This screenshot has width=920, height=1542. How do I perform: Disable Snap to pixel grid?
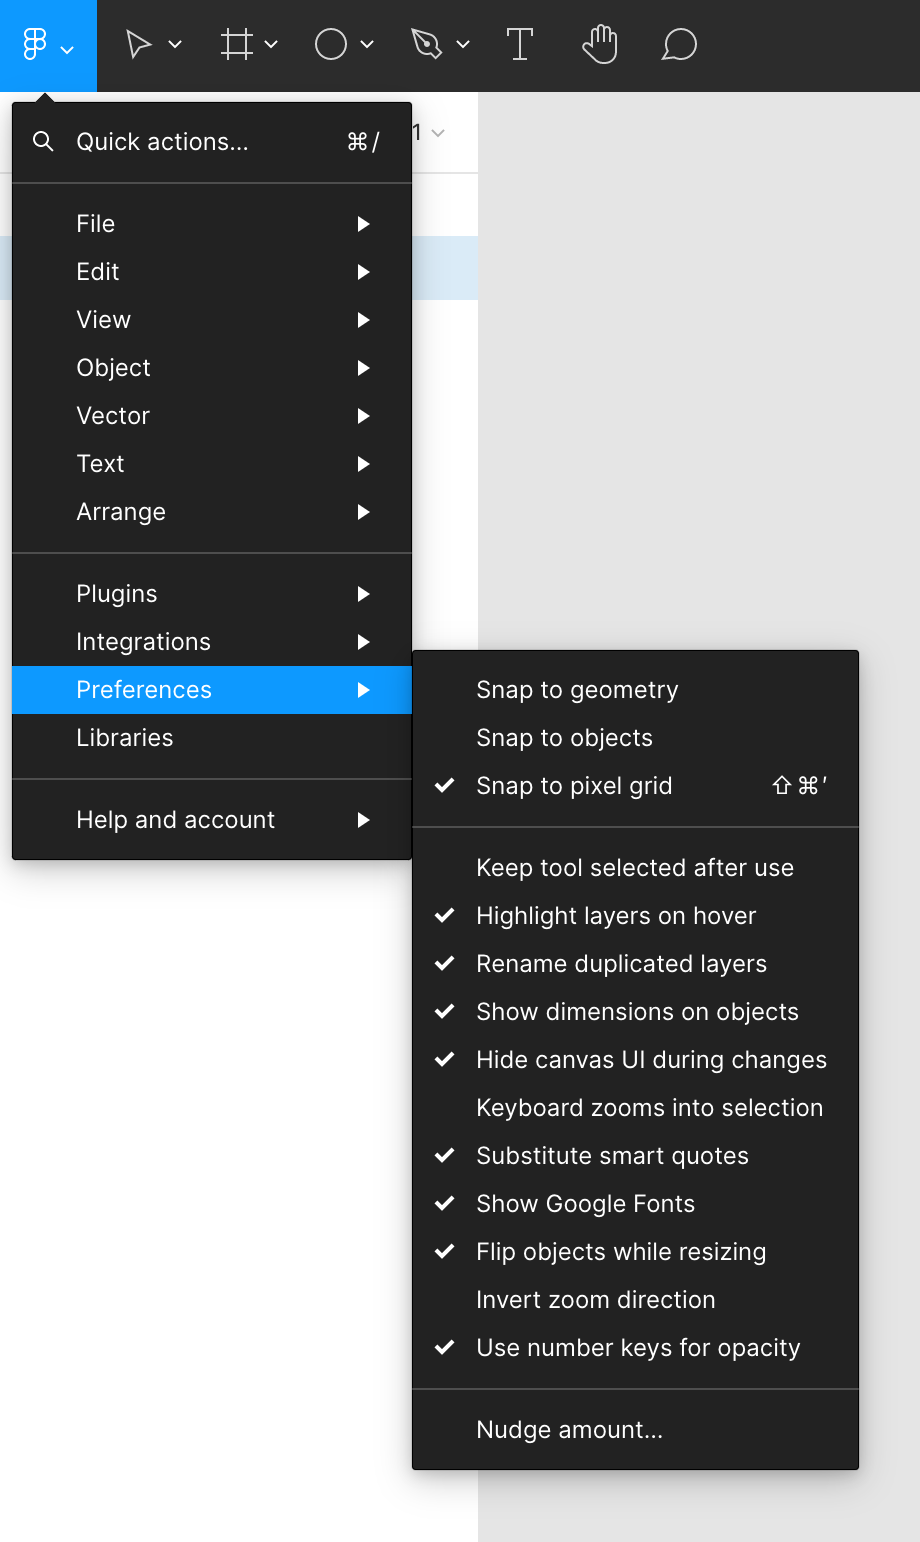(574, 786)
